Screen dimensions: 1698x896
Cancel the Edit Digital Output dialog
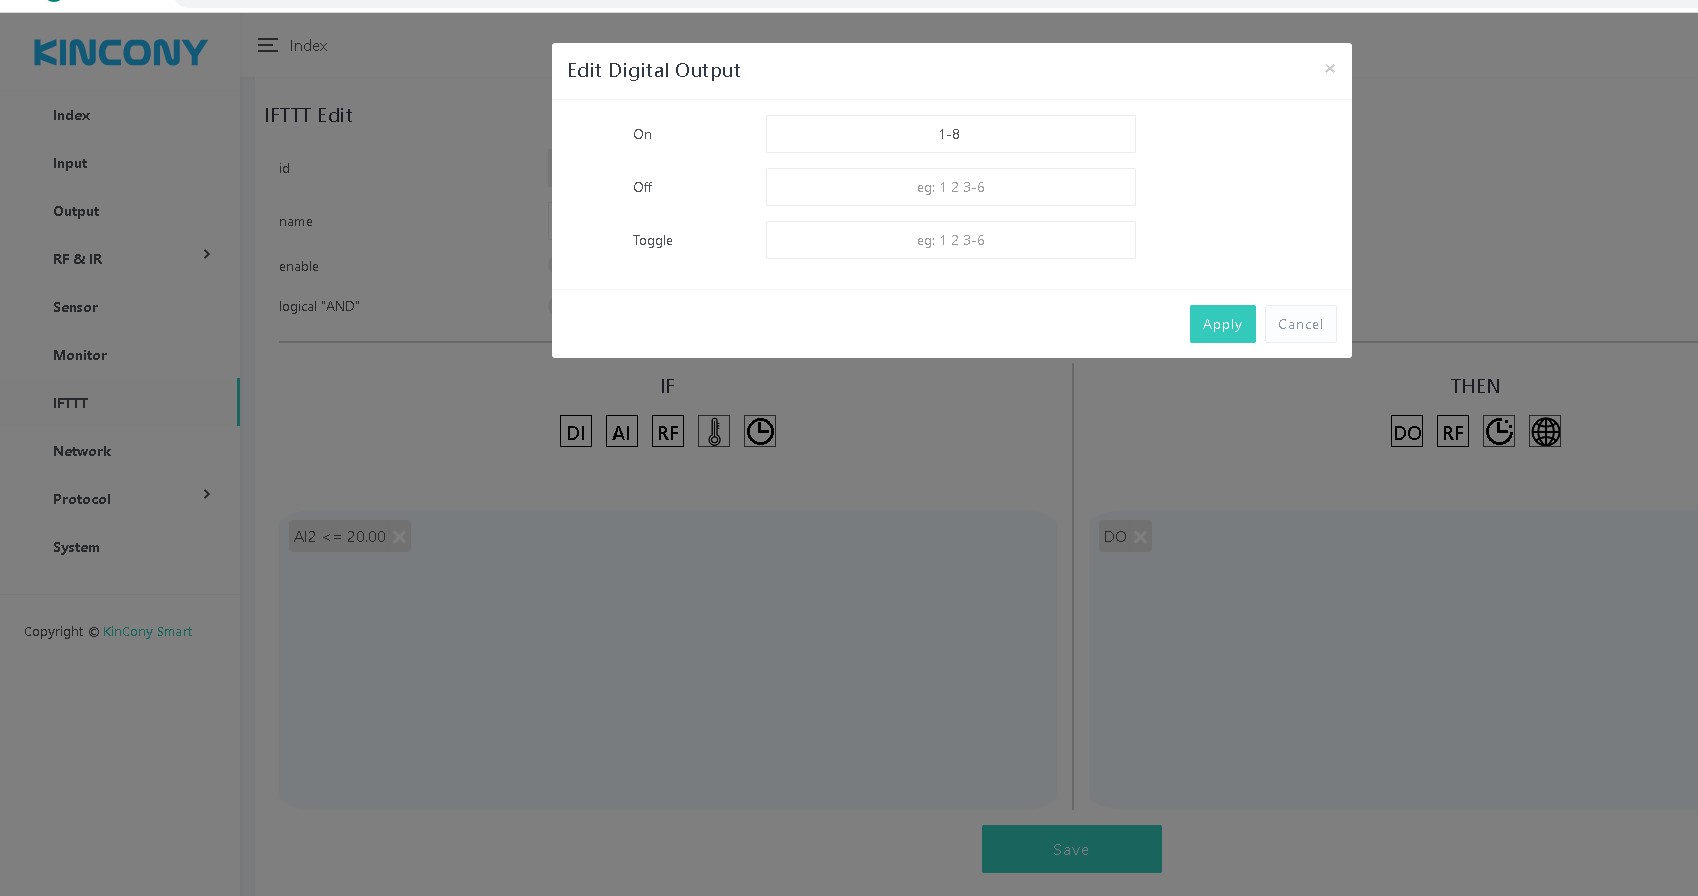(1300, 324)
